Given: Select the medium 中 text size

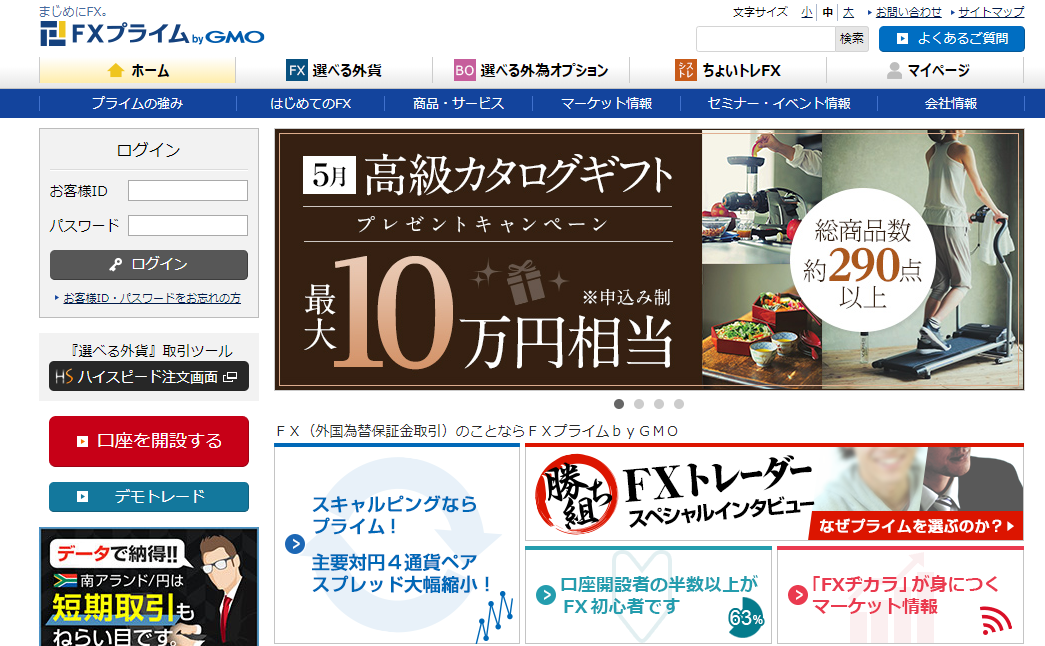Looking at the screenshot, I should coord(828,12).
